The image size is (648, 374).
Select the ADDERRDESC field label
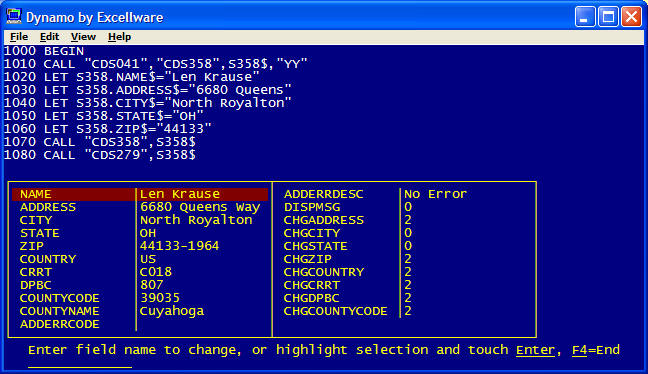[324, 194]
